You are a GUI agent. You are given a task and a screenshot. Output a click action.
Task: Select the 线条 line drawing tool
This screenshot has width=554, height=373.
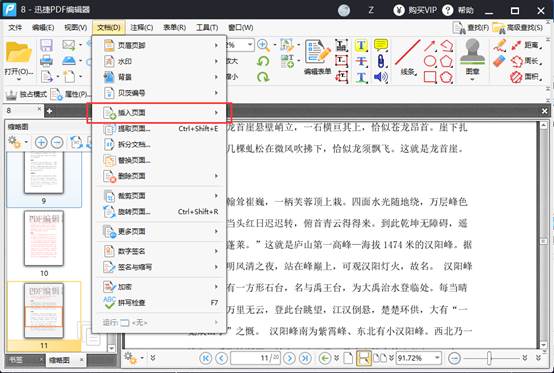407,57
